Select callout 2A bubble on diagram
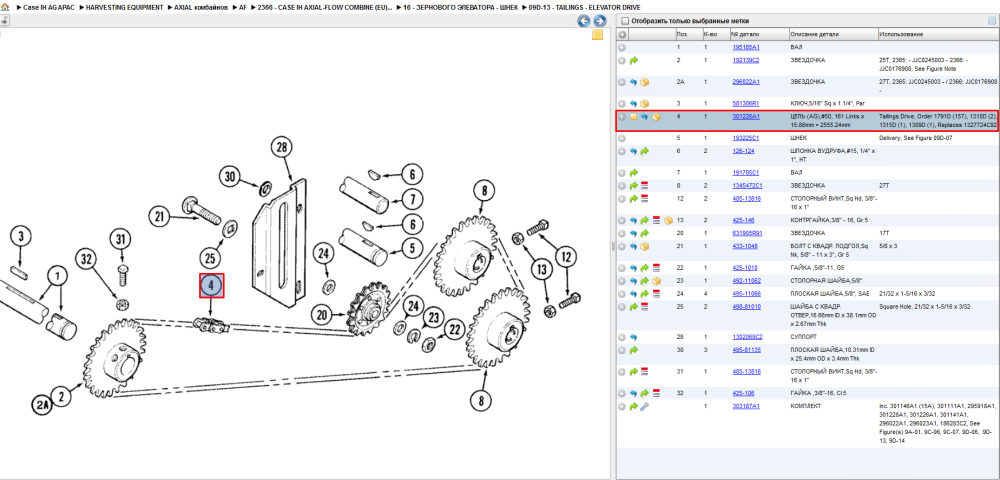The image size is (1000, 480). coord(41,404)
